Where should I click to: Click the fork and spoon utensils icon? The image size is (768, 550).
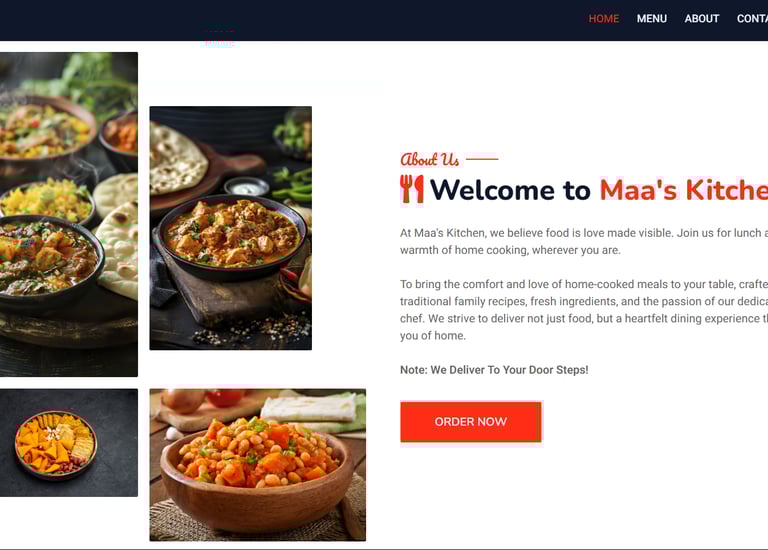pyautogui.click(x=411, y=189)
